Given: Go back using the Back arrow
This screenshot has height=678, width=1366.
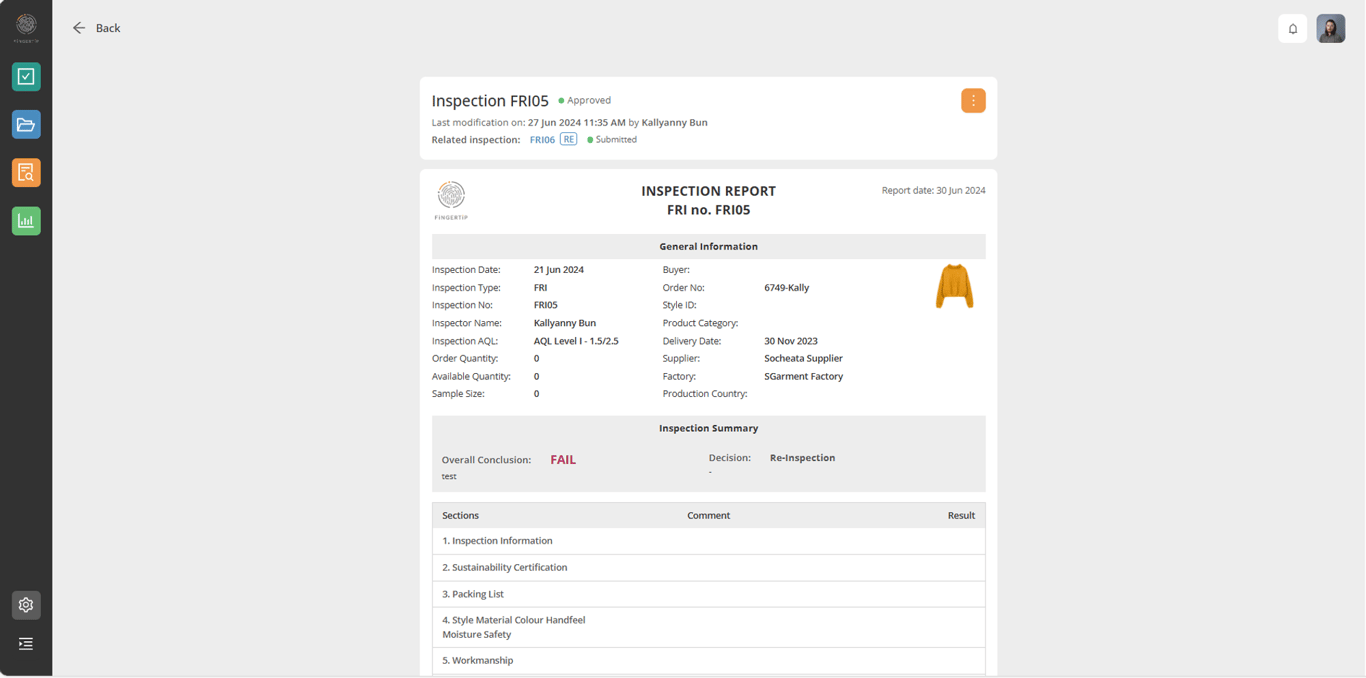Looking at the screenshot, I should [x=96, y=28].
